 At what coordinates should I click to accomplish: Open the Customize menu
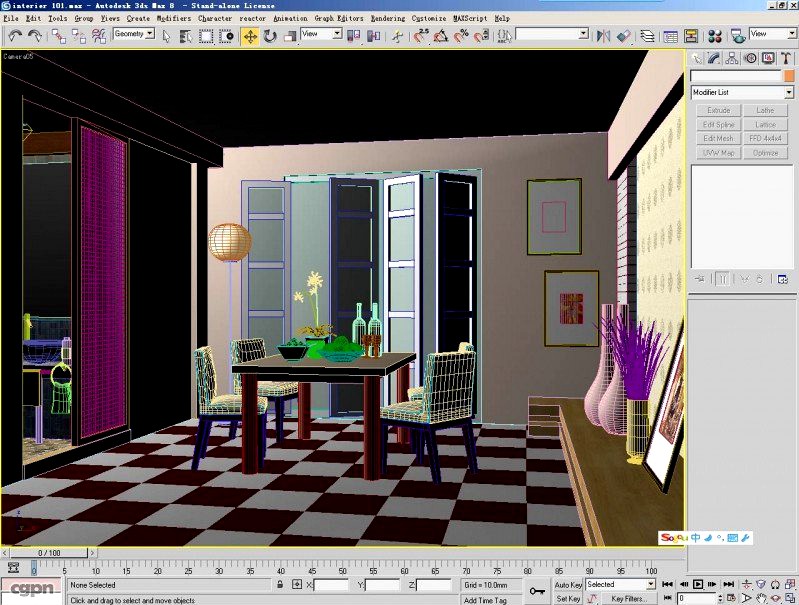429,18
